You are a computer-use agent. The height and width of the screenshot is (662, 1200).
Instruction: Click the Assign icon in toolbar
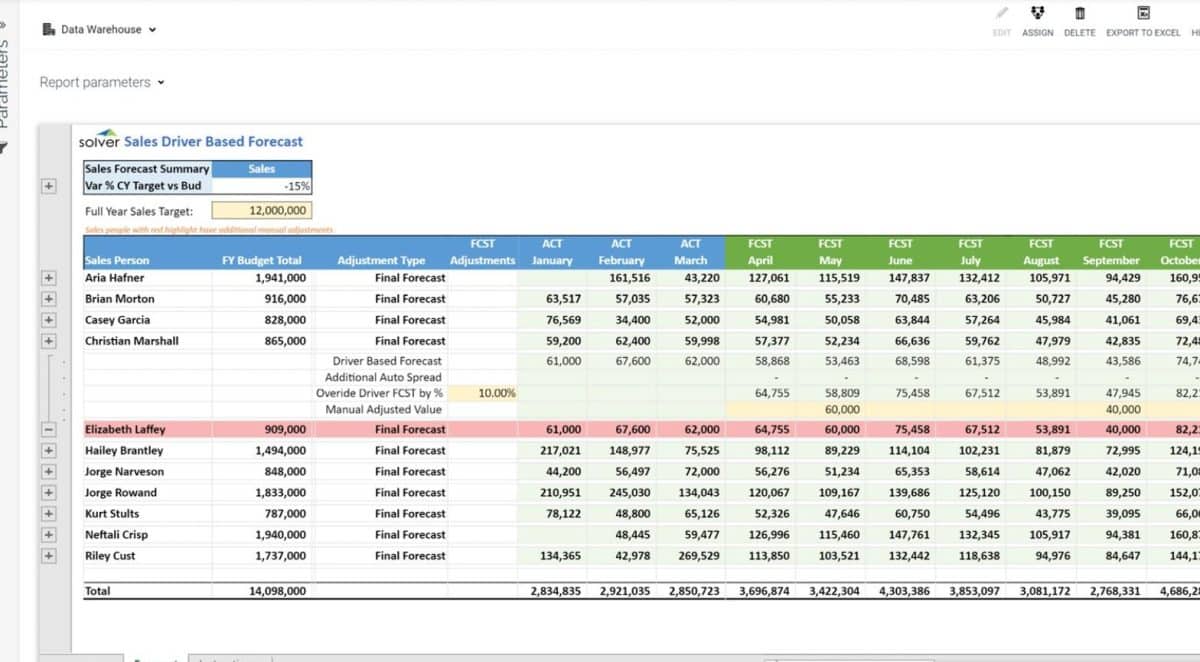coord(1037,13)
